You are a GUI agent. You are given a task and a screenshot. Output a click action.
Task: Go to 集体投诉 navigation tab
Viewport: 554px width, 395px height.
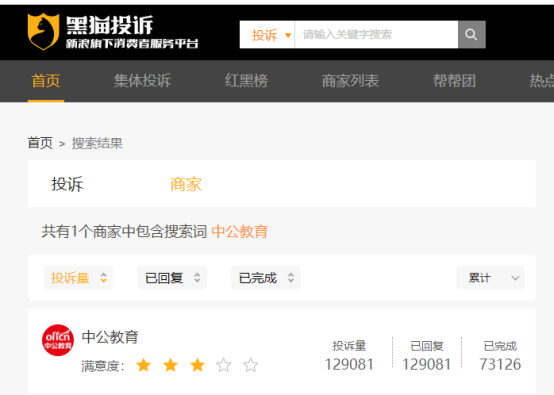point(142,81)
